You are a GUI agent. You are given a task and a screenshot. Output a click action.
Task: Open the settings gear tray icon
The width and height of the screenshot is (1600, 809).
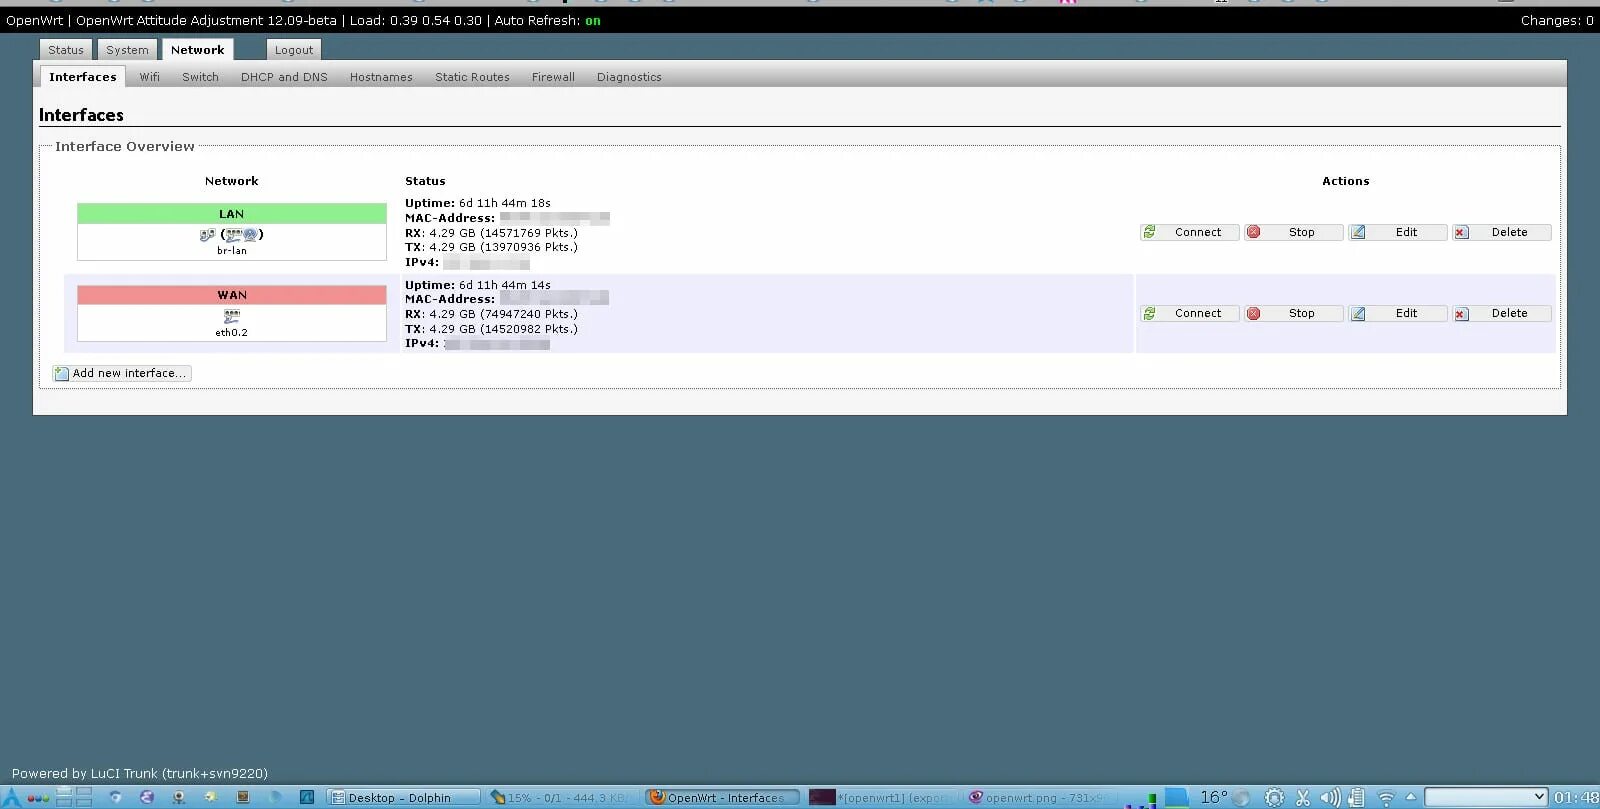click(1274, 797)
